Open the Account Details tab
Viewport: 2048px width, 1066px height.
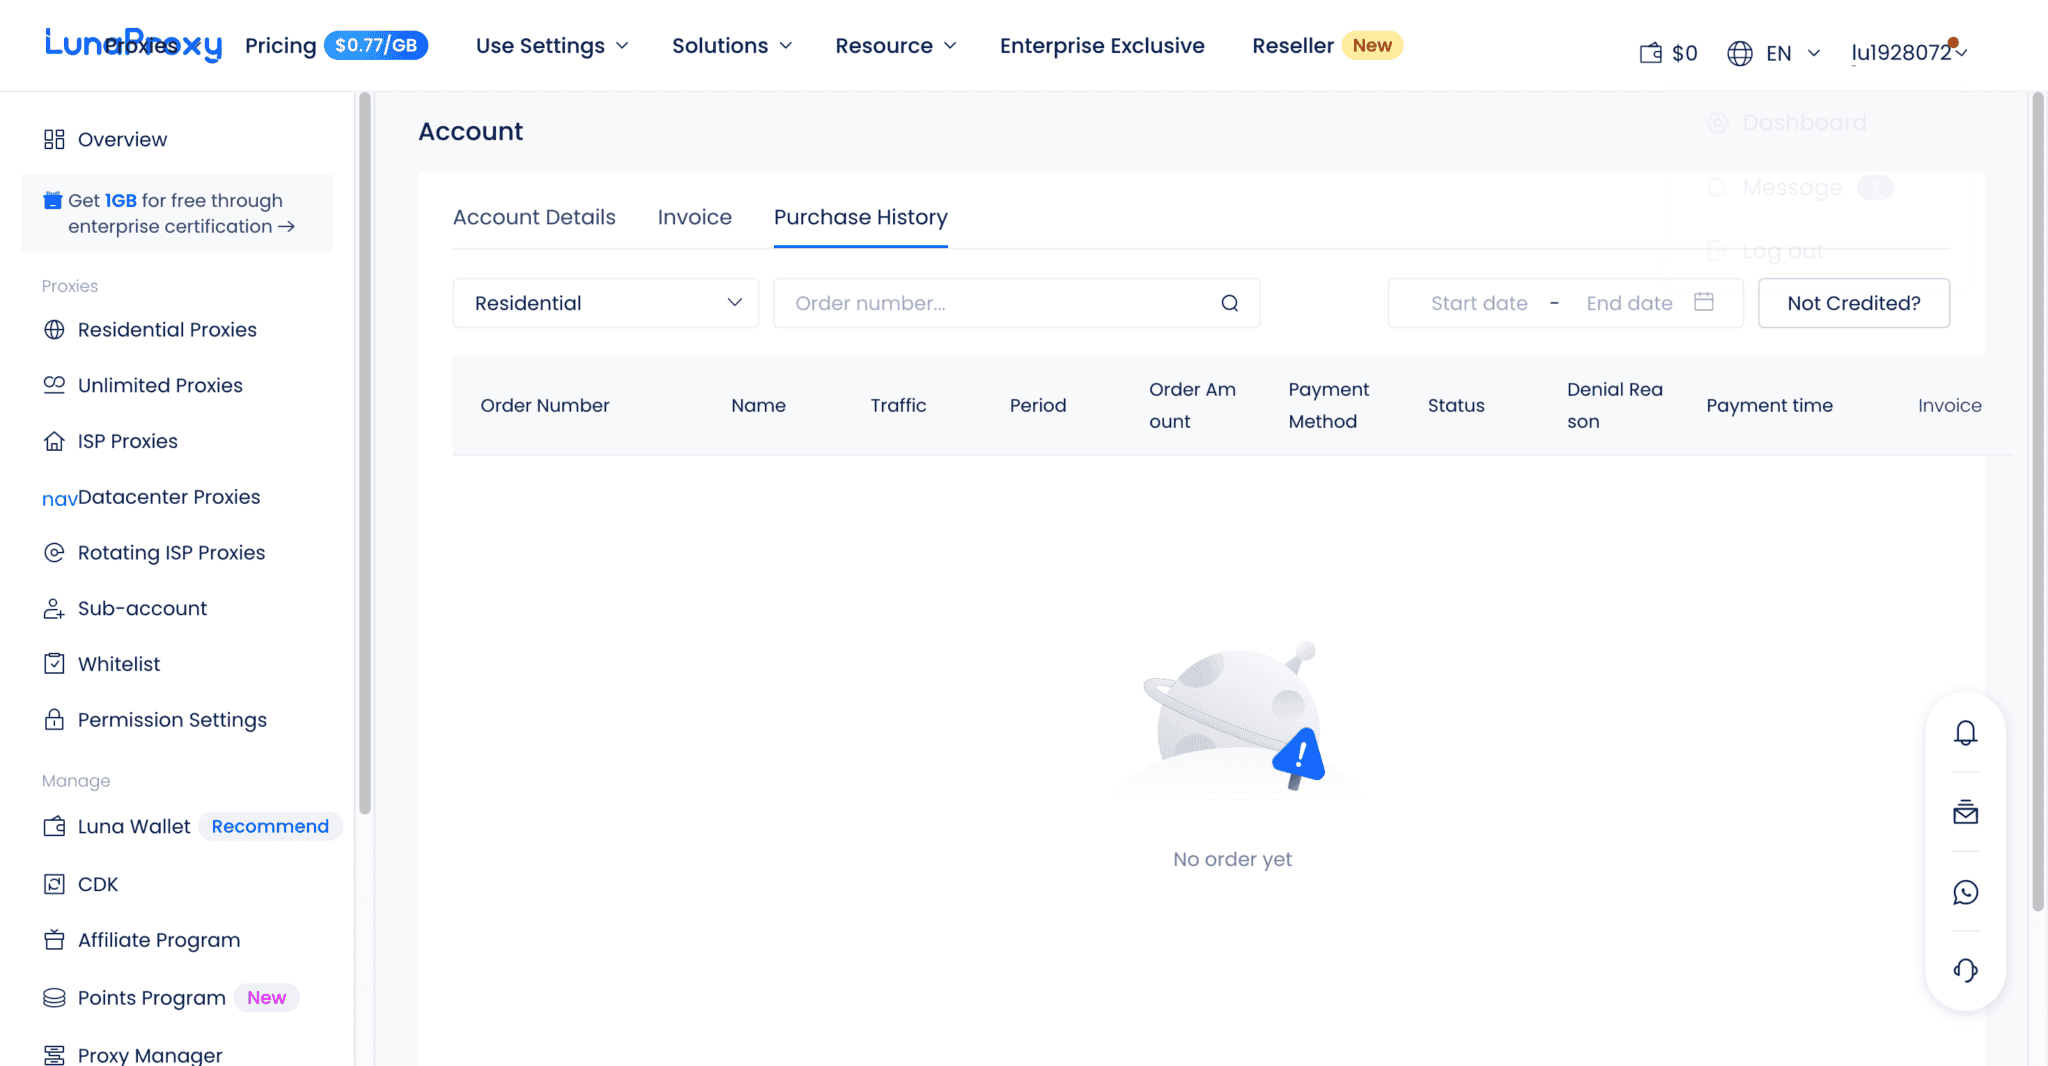coord(534,217)
